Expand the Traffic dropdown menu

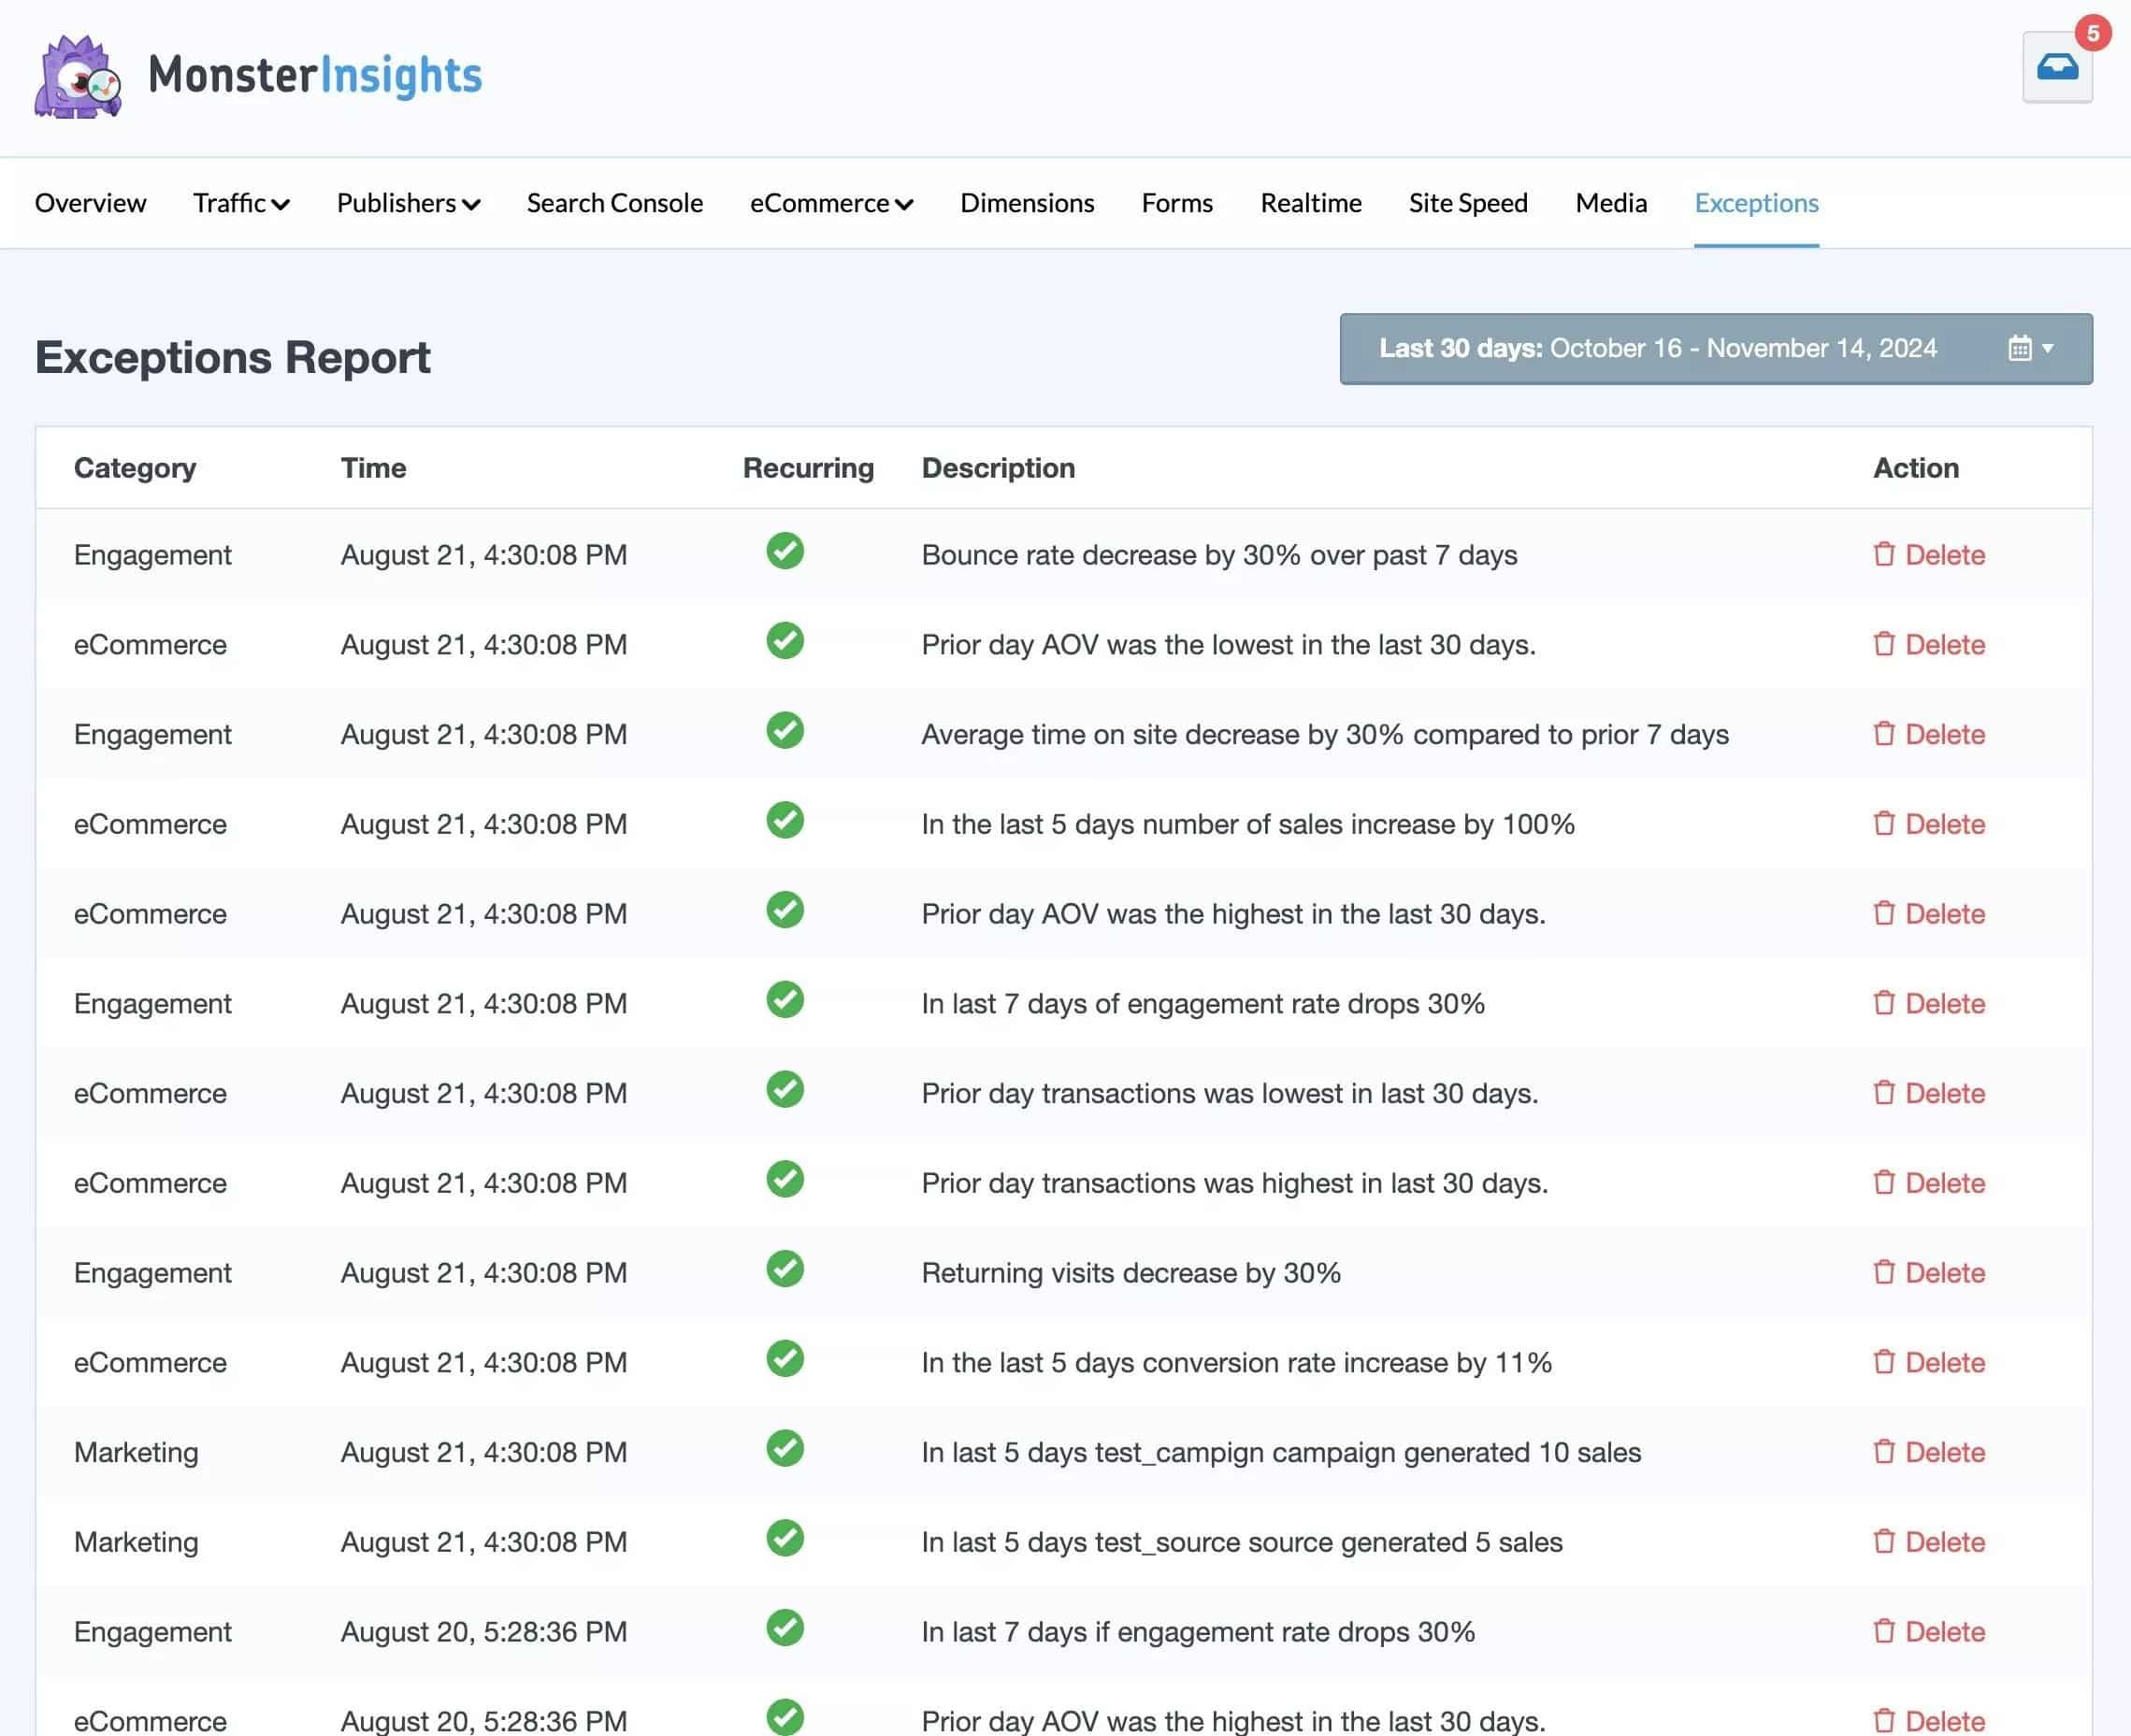[x=241, y=203]
